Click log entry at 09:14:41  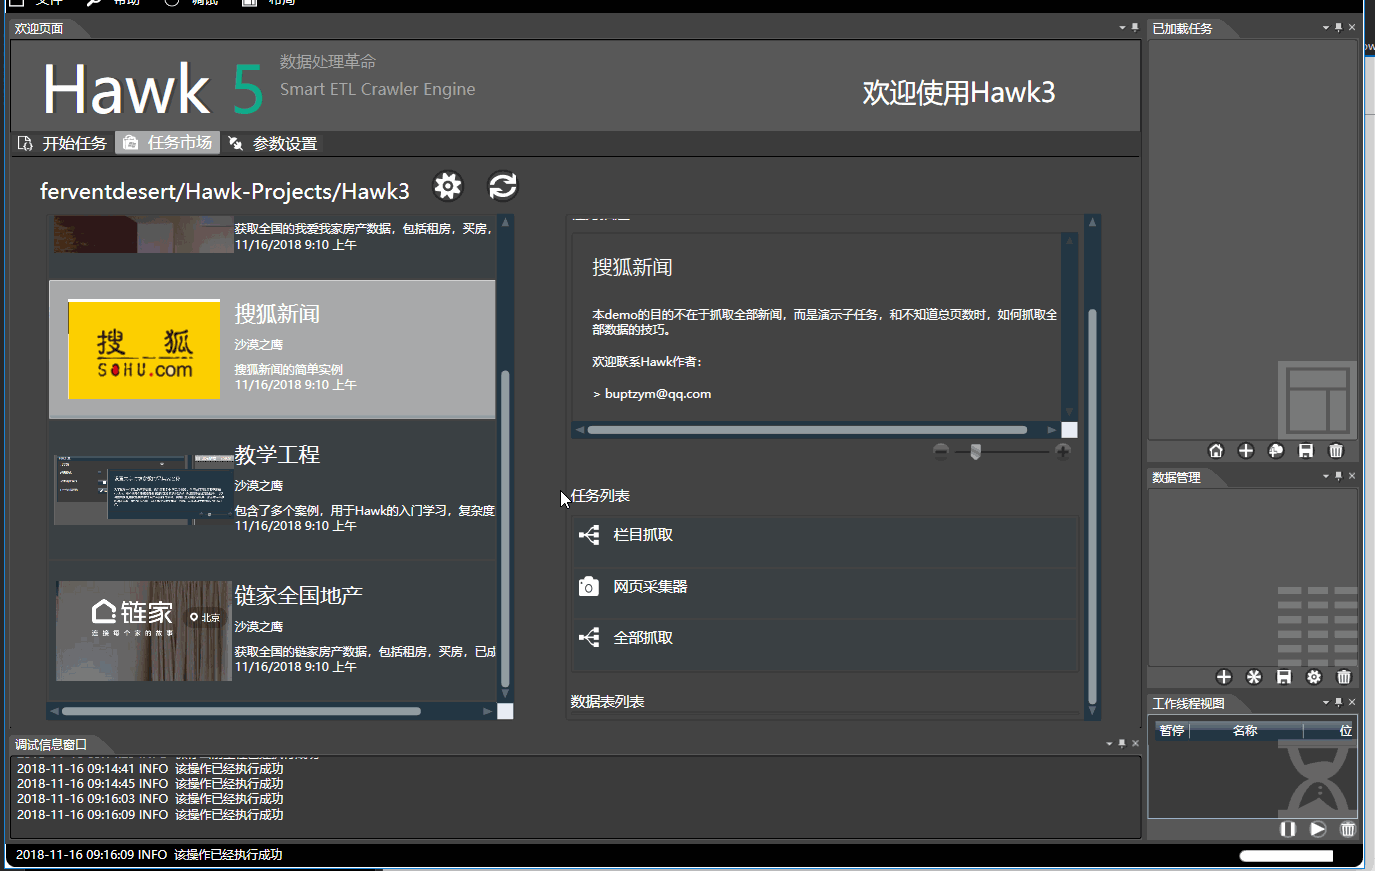[150, 769]
